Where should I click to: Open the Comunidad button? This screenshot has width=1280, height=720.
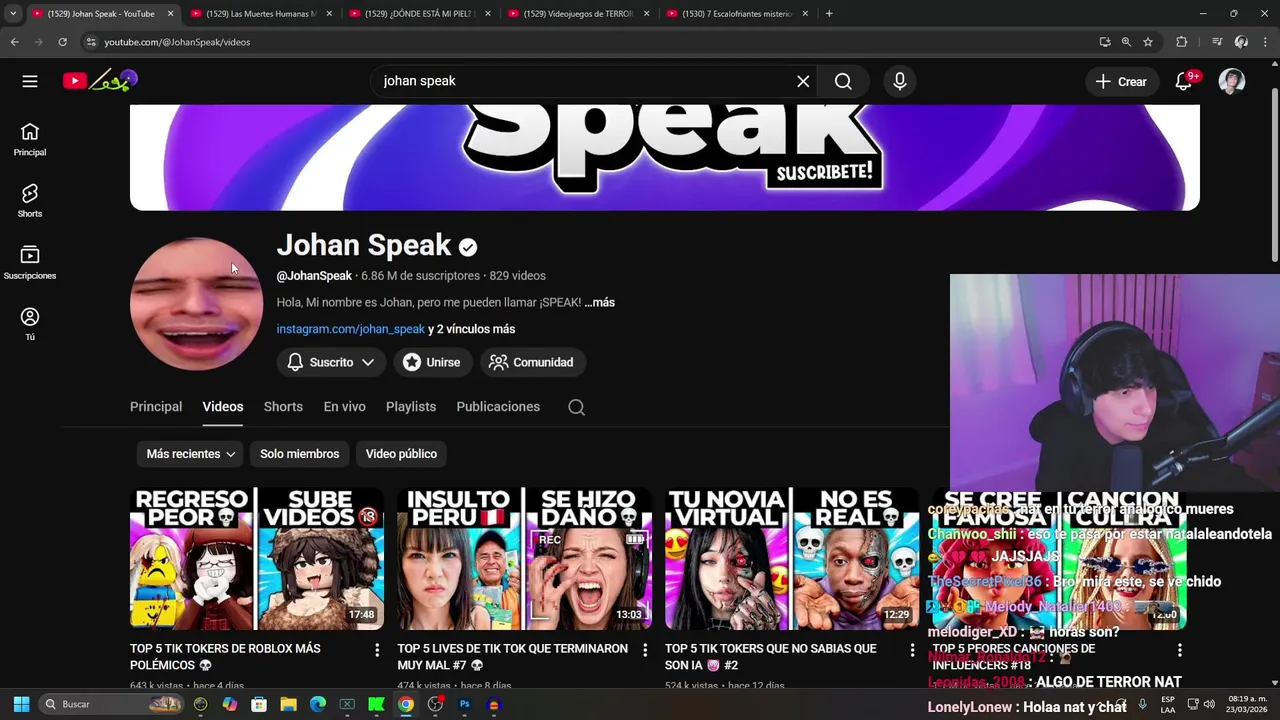(x=532, y=362)
